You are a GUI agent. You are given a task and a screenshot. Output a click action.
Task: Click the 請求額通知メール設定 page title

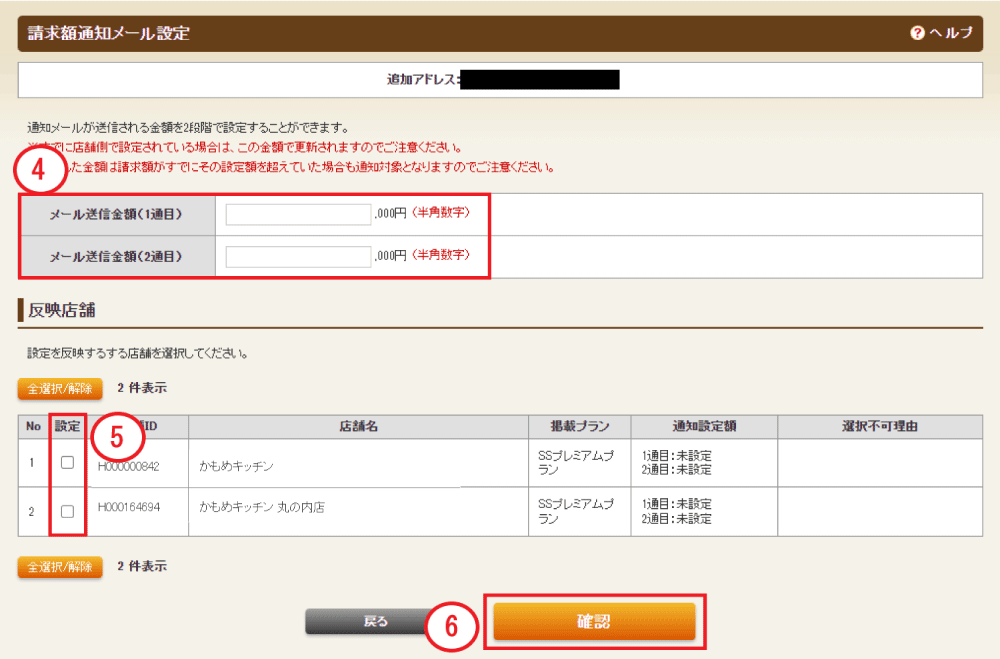108,33
